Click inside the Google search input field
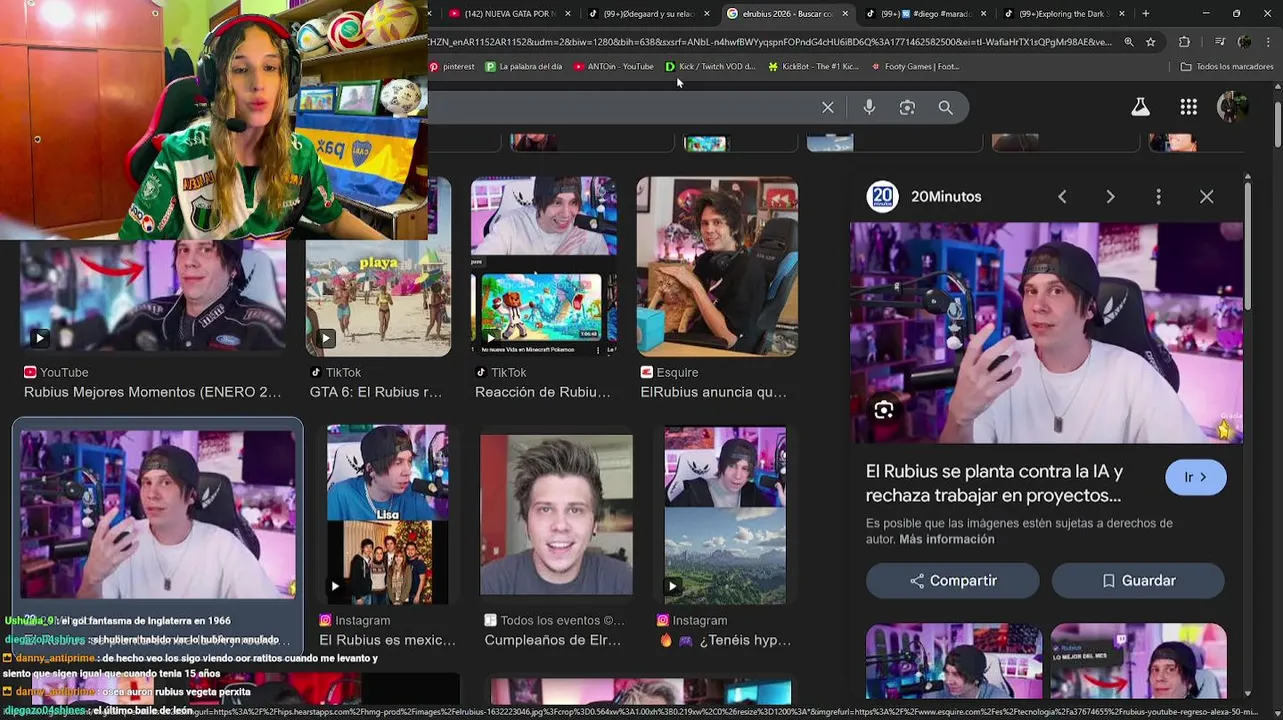 [620, 107]
